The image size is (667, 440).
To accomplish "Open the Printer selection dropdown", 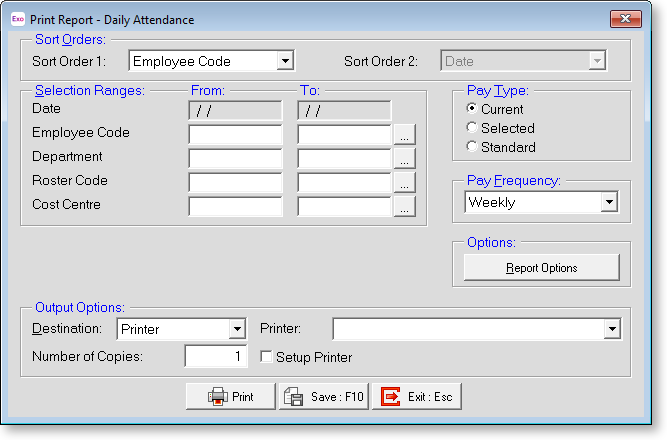I will (x=610, y=329).
